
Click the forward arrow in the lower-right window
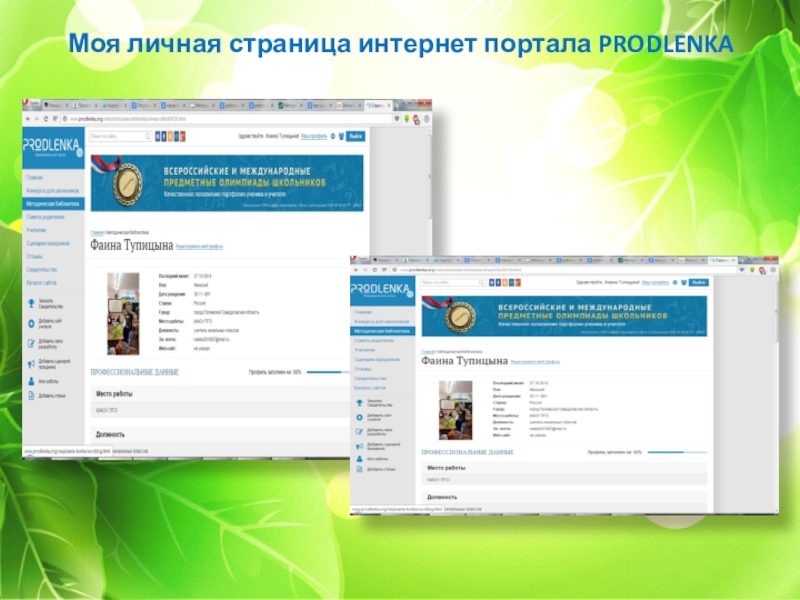(365, 270)
